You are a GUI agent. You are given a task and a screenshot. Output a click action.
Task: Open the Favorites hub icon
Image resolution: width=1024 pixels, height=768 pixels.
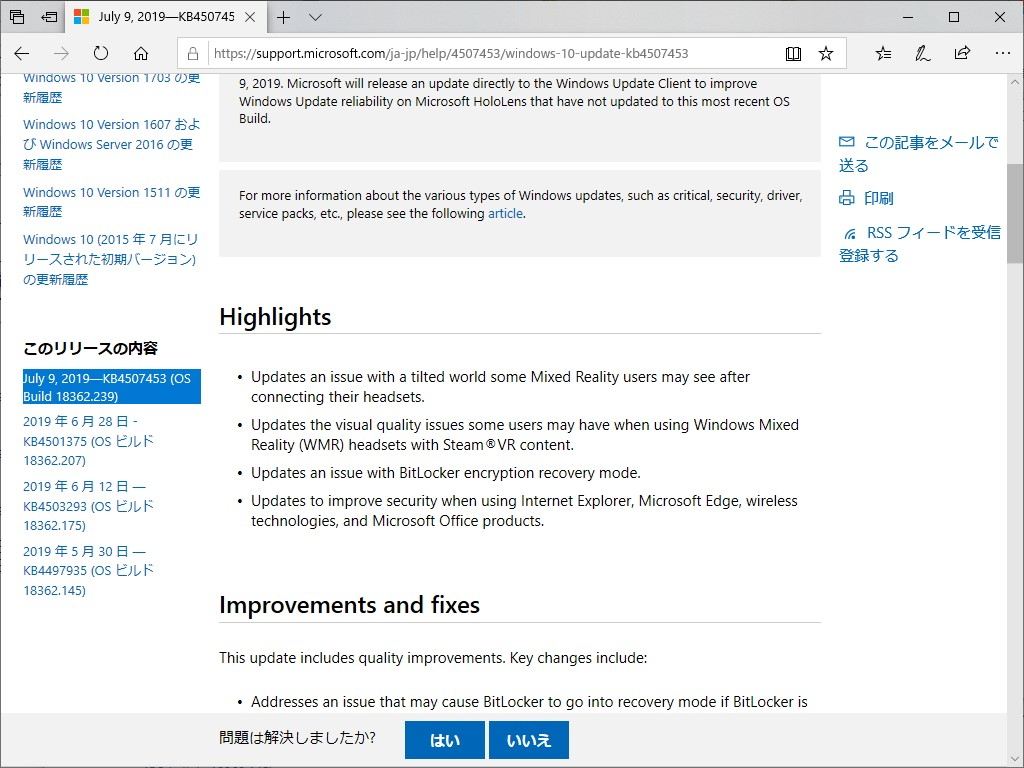click(883, 54)
